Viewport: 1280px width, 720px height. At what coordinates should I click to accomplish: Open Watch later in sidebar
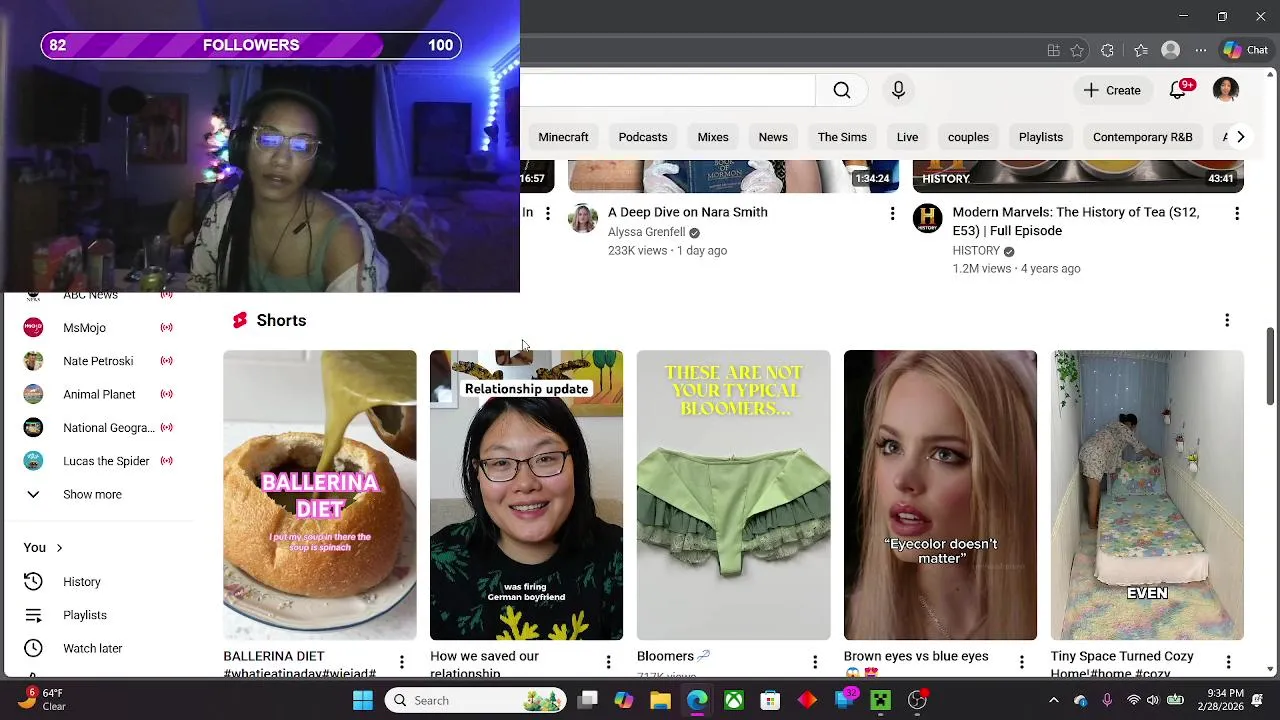(x=98, y=648)
